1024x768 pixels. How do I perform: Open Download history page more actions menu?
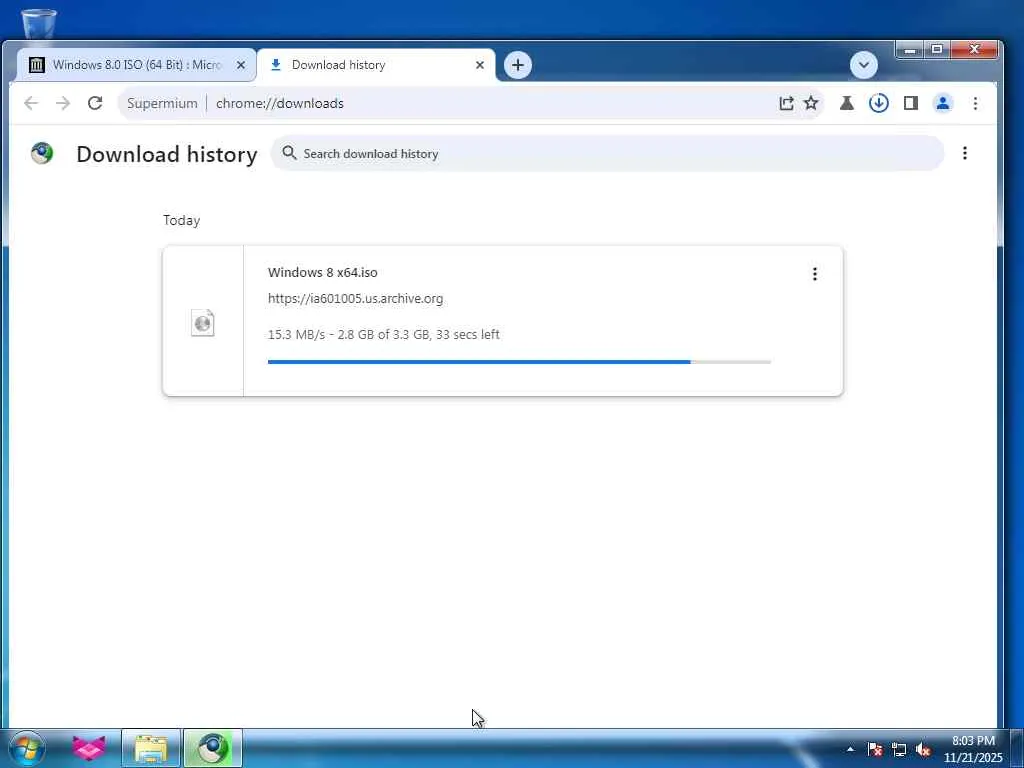coord(965,153)
